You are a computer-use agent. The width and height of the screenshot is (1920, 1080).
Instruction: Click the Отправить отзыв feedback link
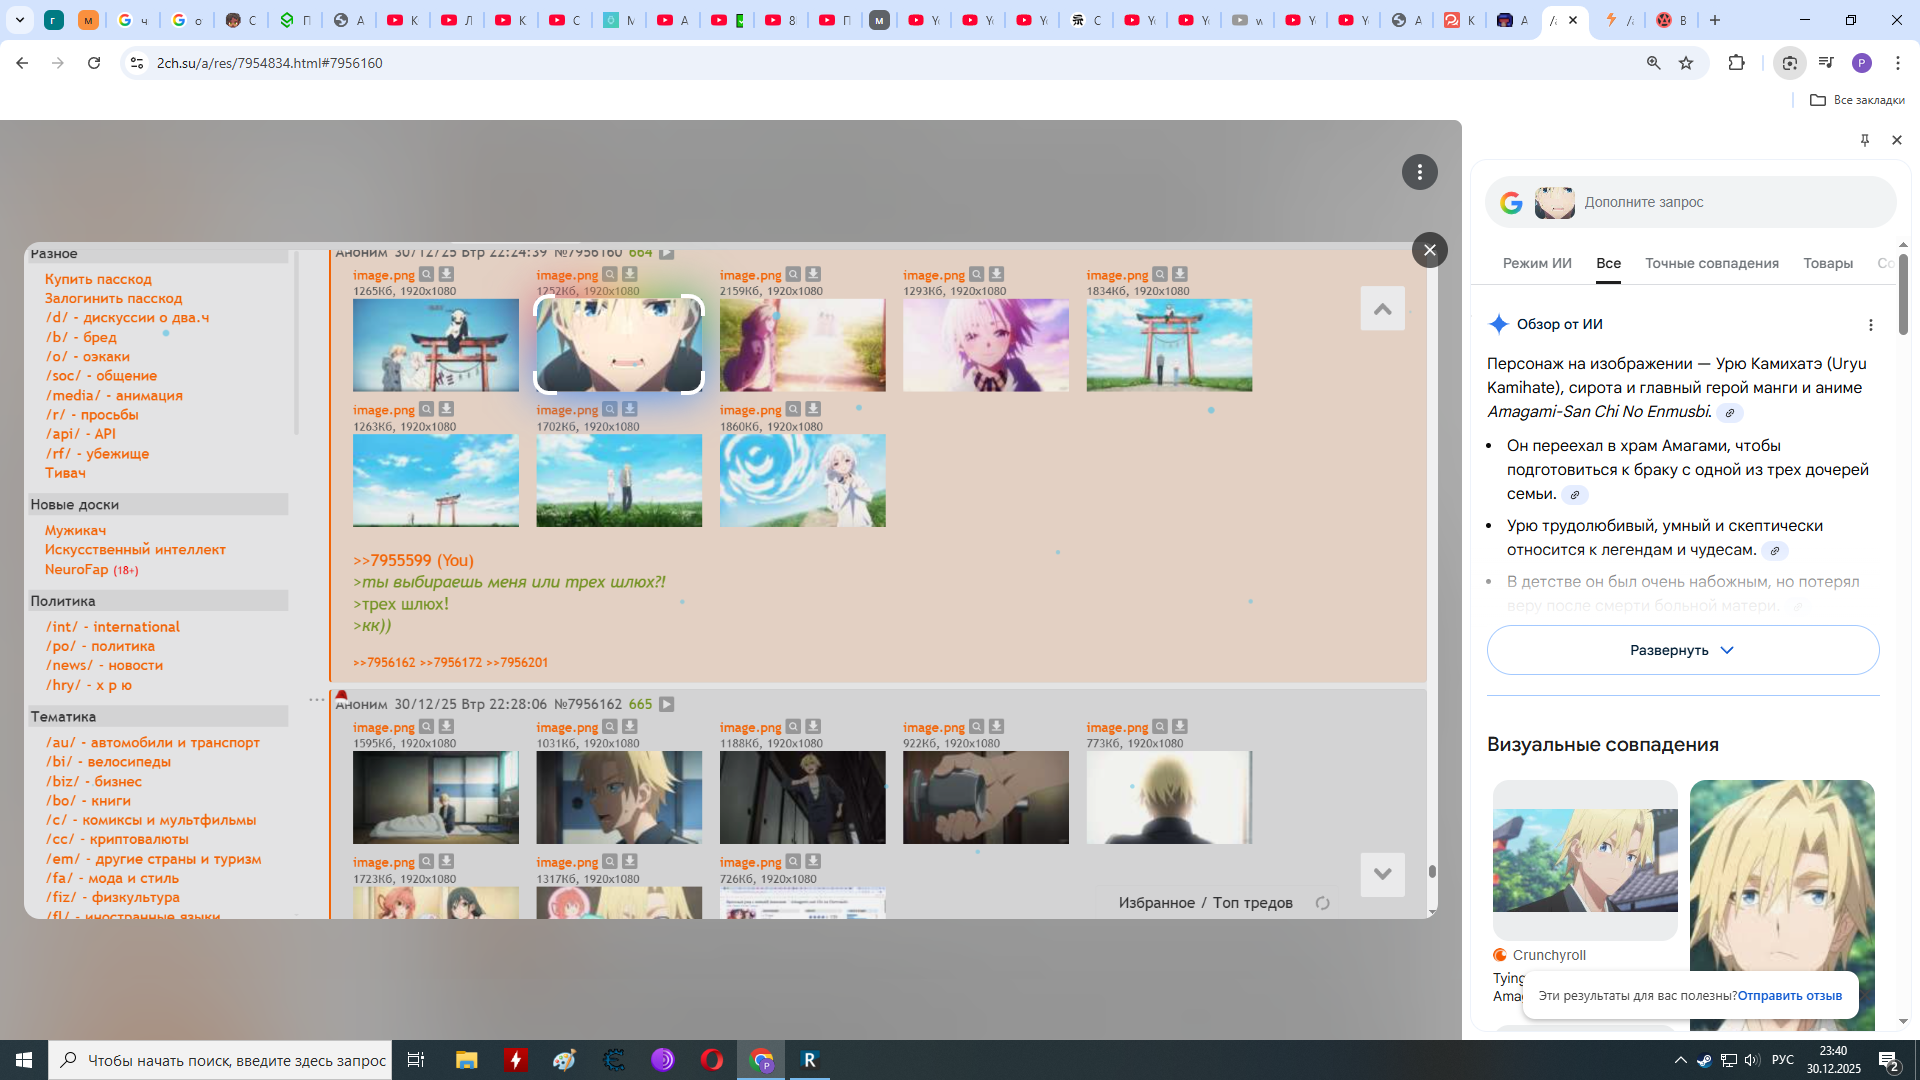tap(1789, 996)
